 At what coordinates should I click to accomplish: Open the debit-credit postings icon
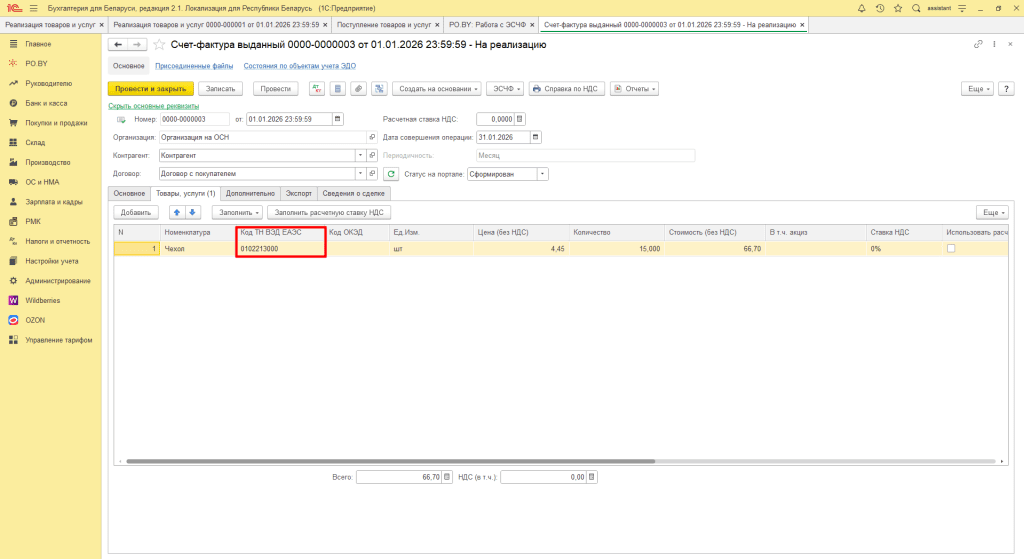(317, 89)
